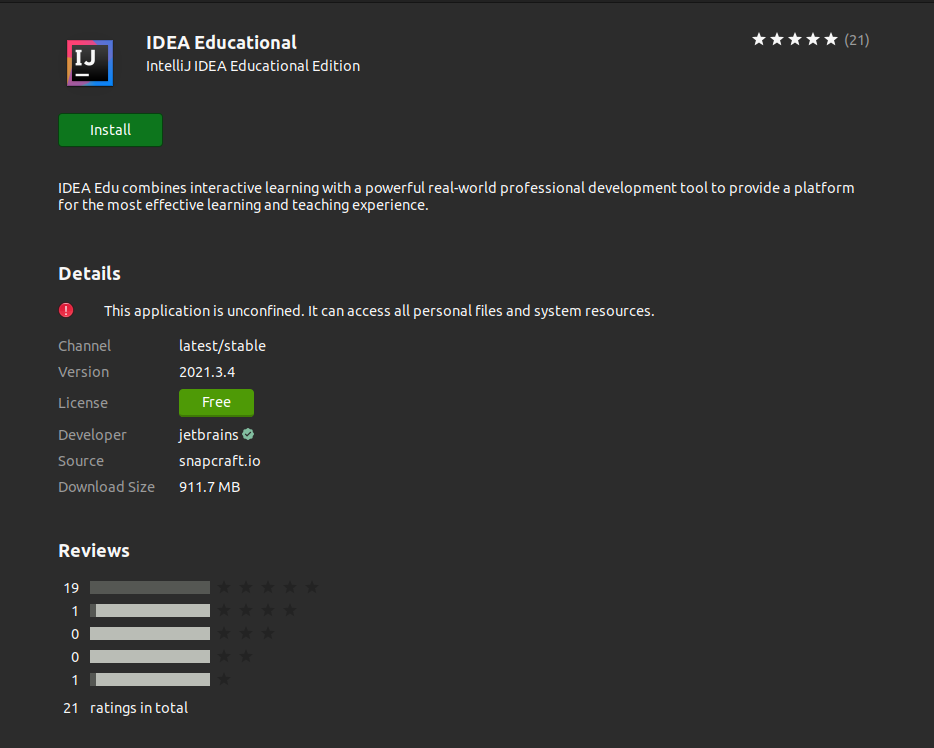Viewport: 934px width, 748px height.
Task: Click the (21) review count
Action: pos(857,40)
